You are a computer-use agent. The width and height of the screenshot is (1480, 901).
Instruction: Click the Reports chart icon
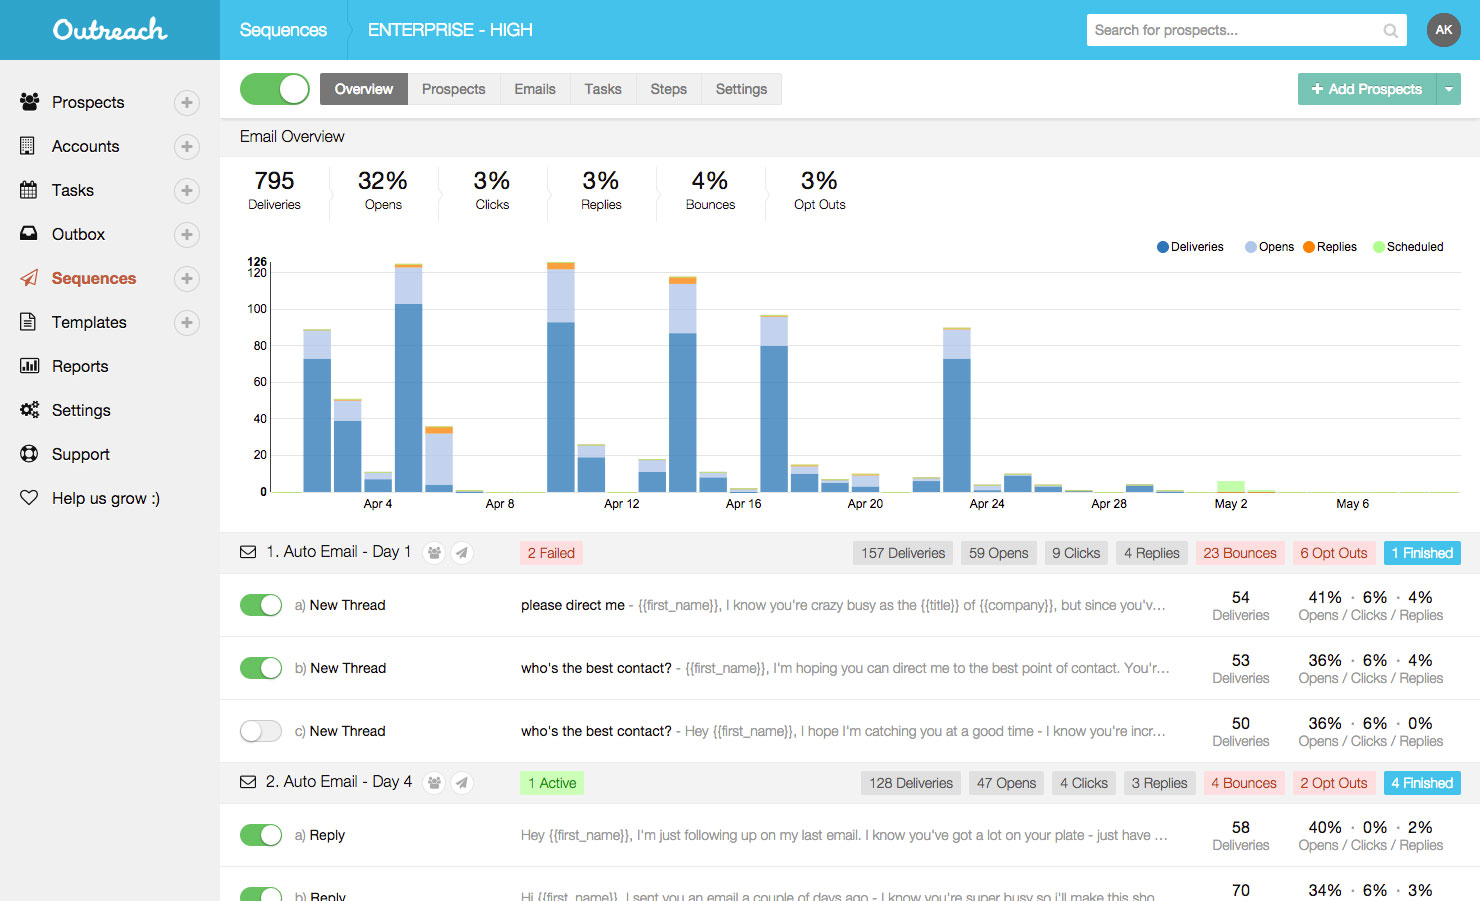tap(29, 366)
